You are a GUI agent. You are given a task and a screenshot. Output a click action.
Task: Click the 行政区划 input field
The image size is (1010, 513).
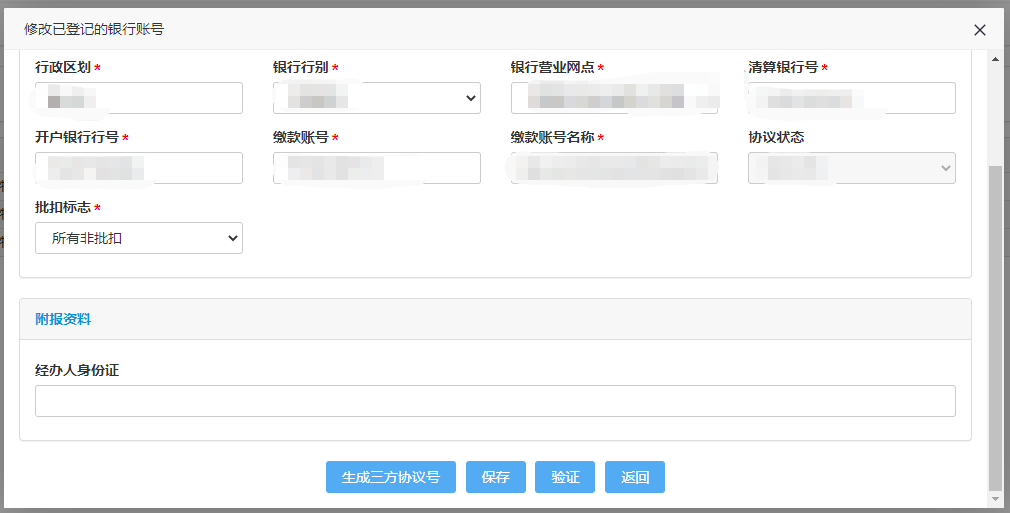(139, 98)
